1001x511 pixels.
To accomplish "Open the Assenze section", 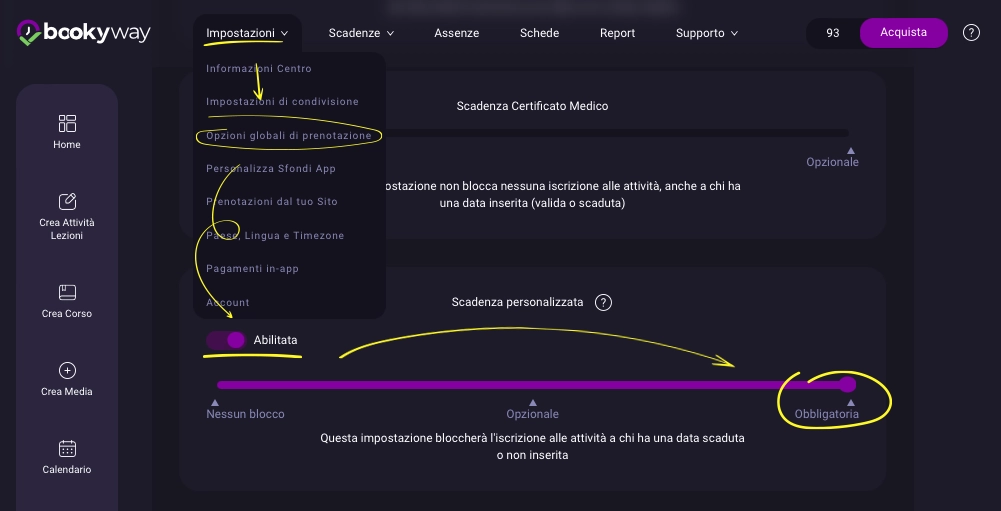I will click(x=456, y=33).
